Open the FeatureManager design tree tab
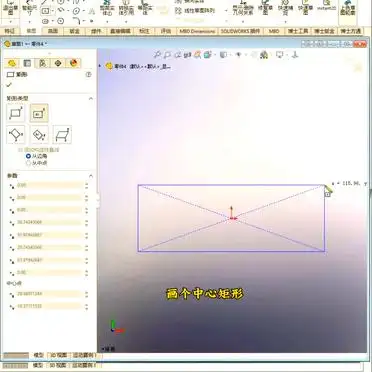This screenshot has height=372, width=372. [12, 63]
